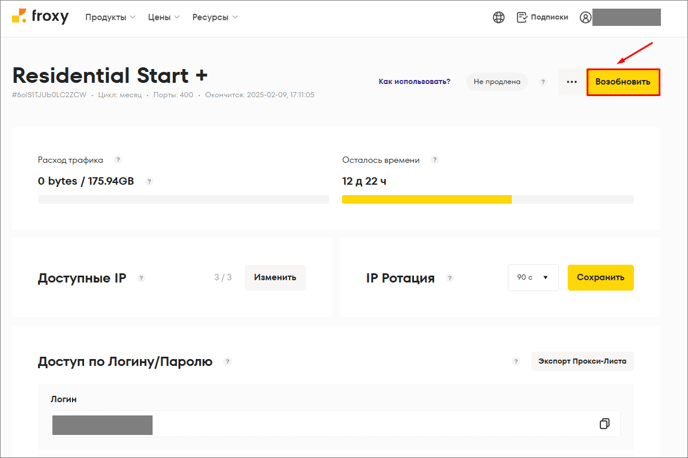Click the Цикл: месяц text
The width and height of the screenshot is (688, 458).
tap(120, 95)
